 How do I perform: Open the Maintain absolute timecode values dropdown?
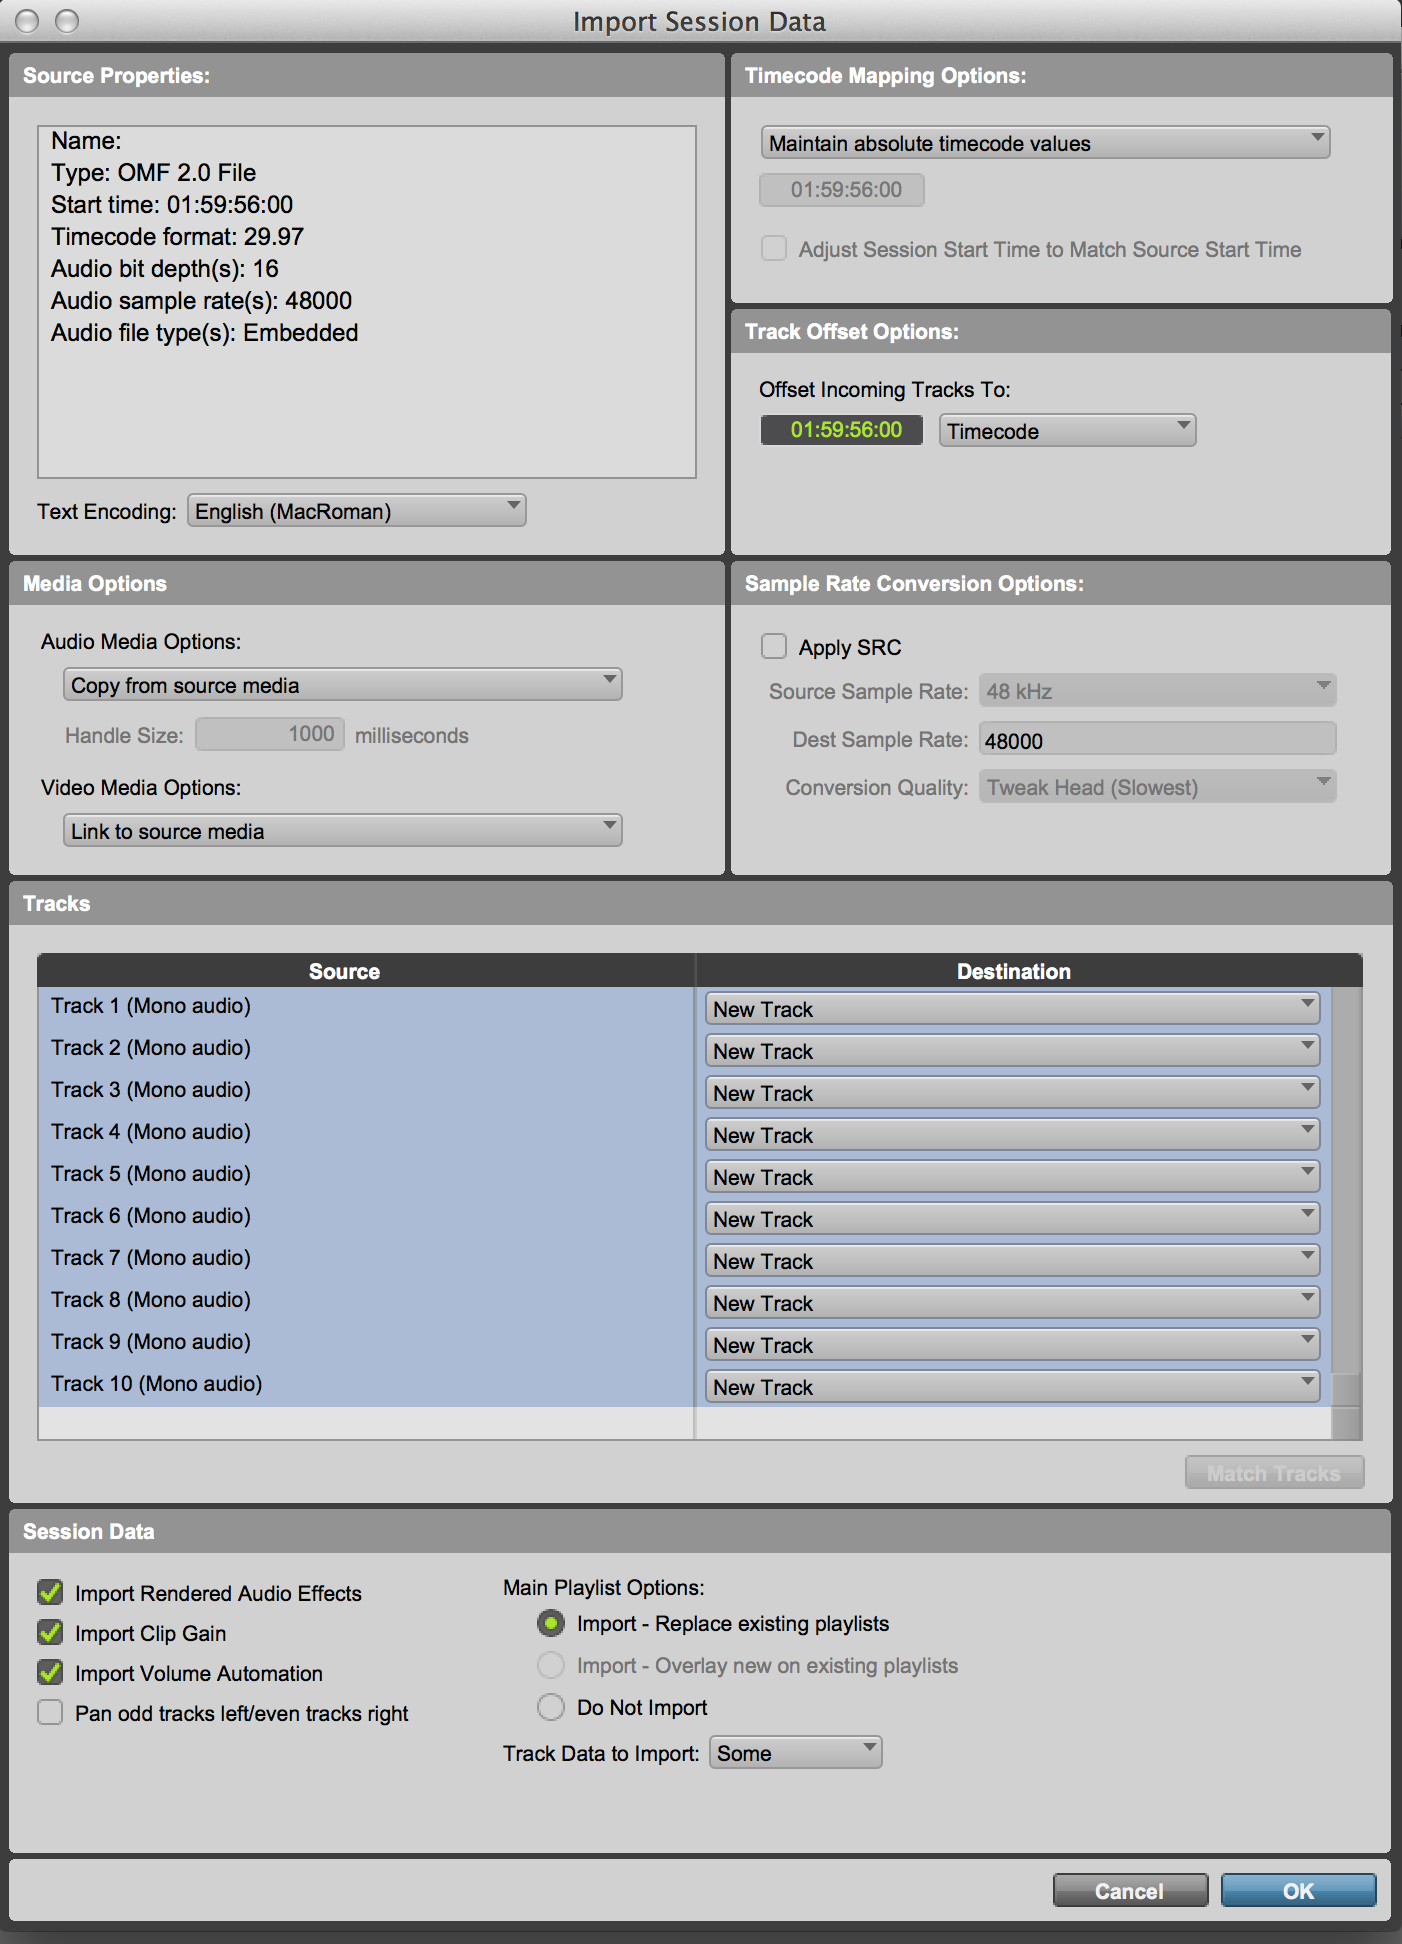point(1045,143)
